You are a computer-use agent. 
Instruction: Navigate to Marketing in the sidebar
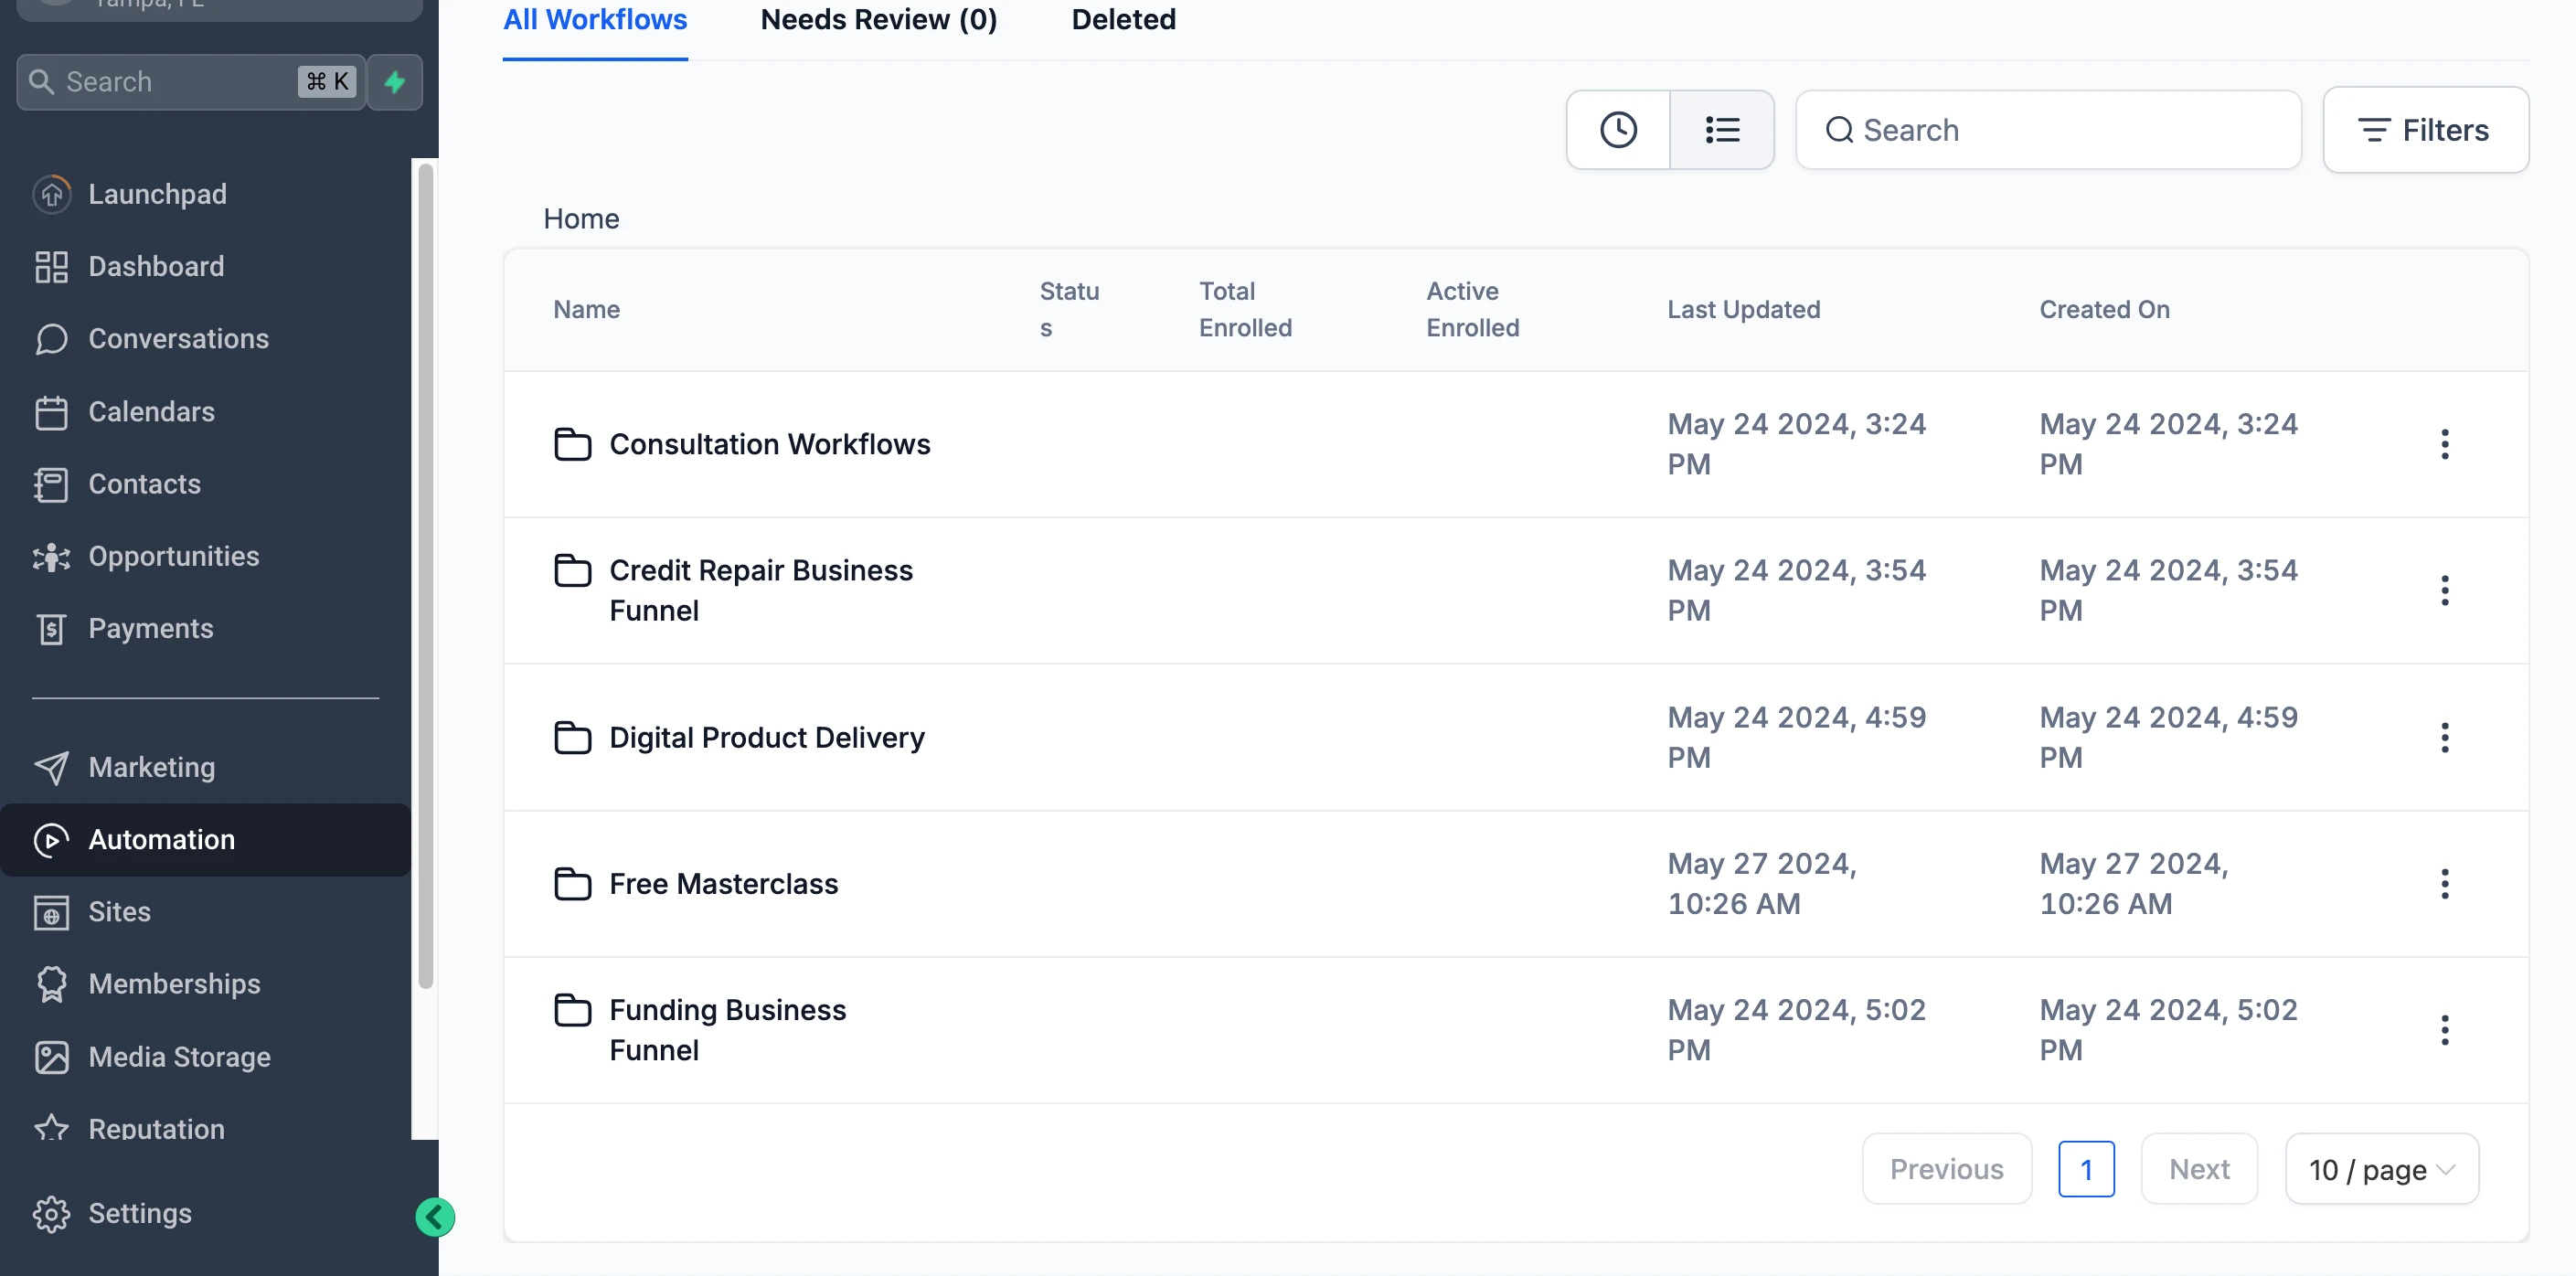(151, 767)
